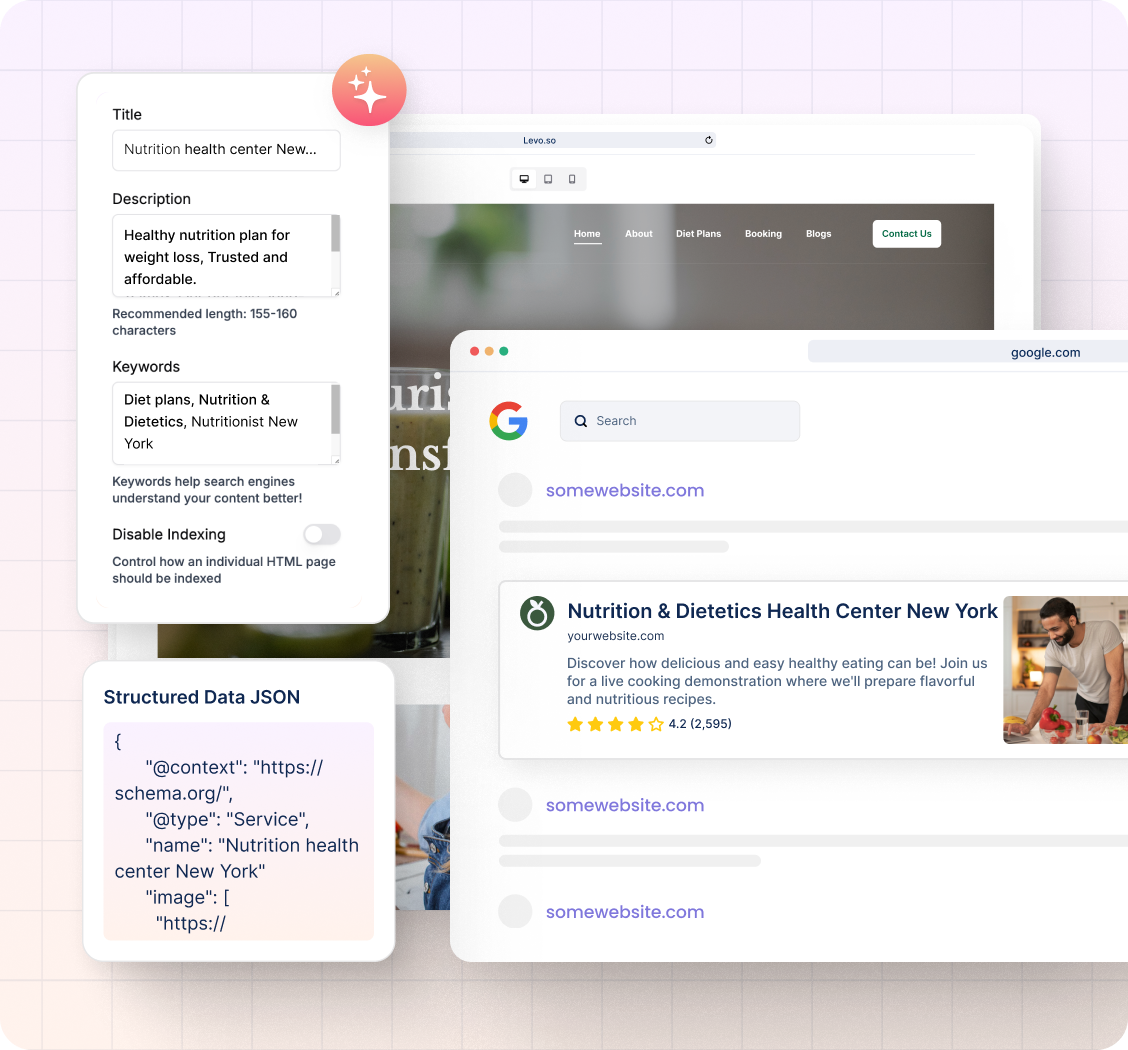The image size is (1128, 1050).
Task: Click the Google logo
Action: tap(509, 421)
